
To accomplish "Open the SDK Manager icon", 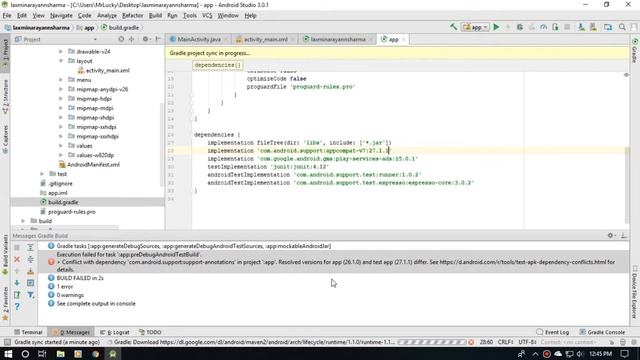I will coord(593,27).
